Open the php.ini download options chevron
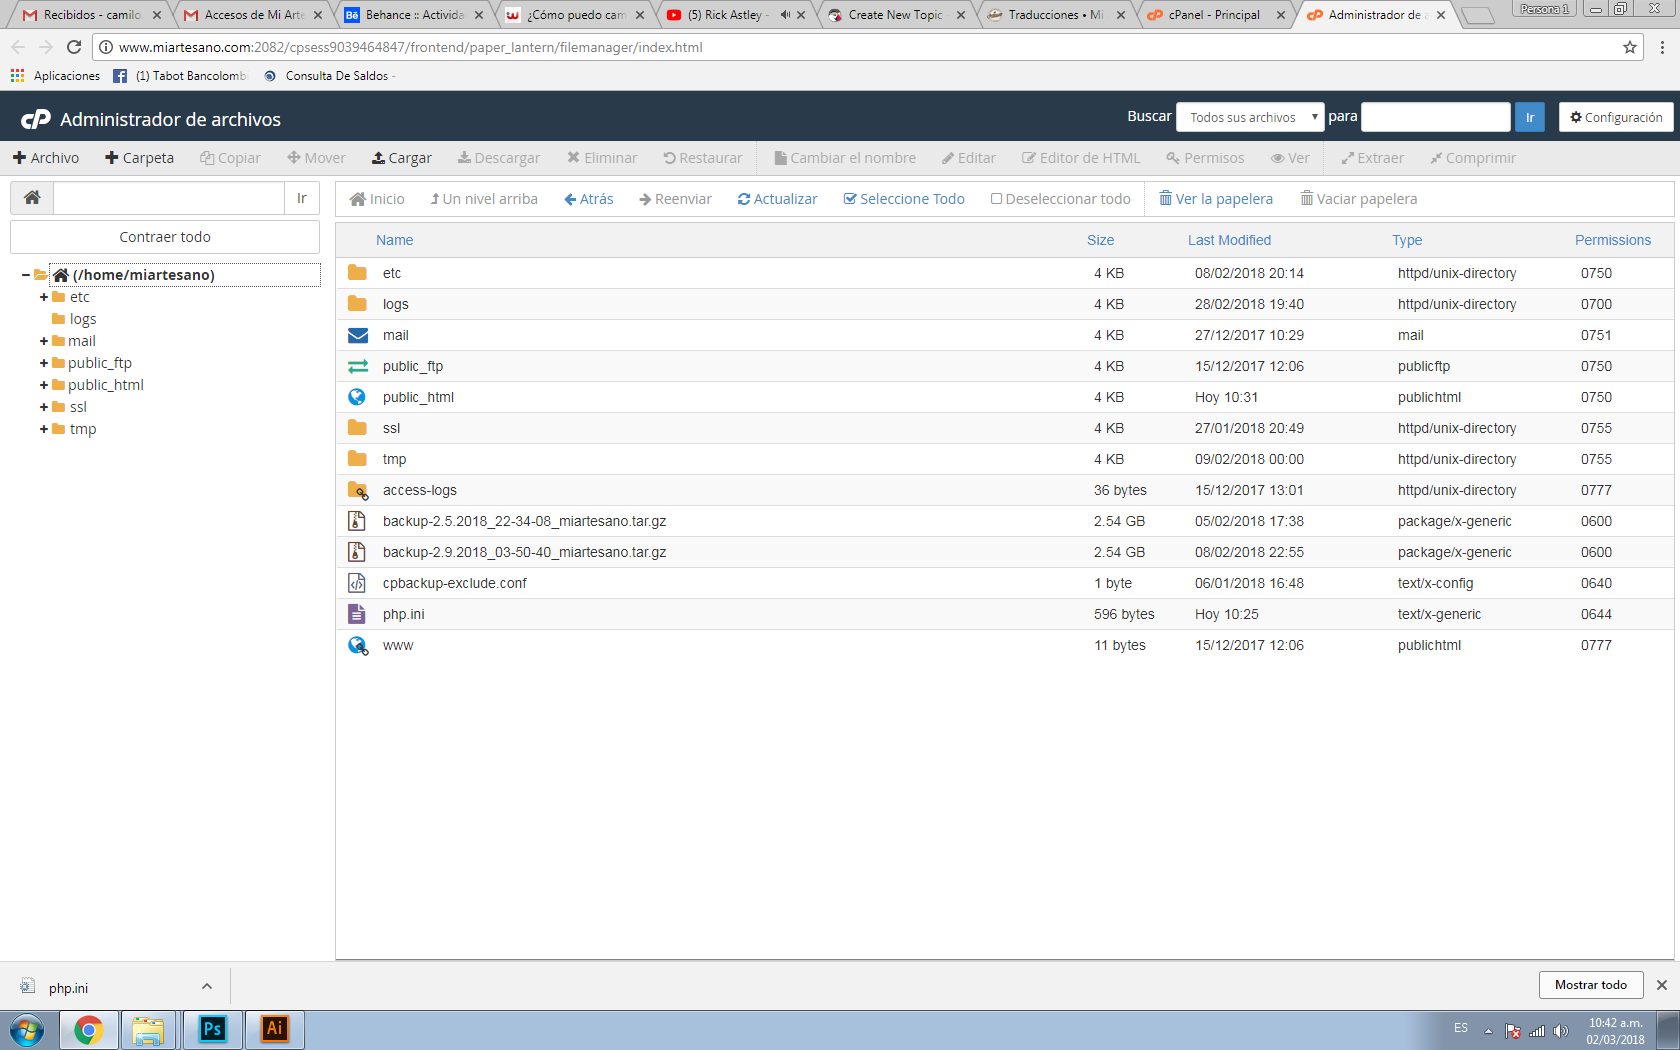This screenshot has height=1050, width=1680. [207, 986]
